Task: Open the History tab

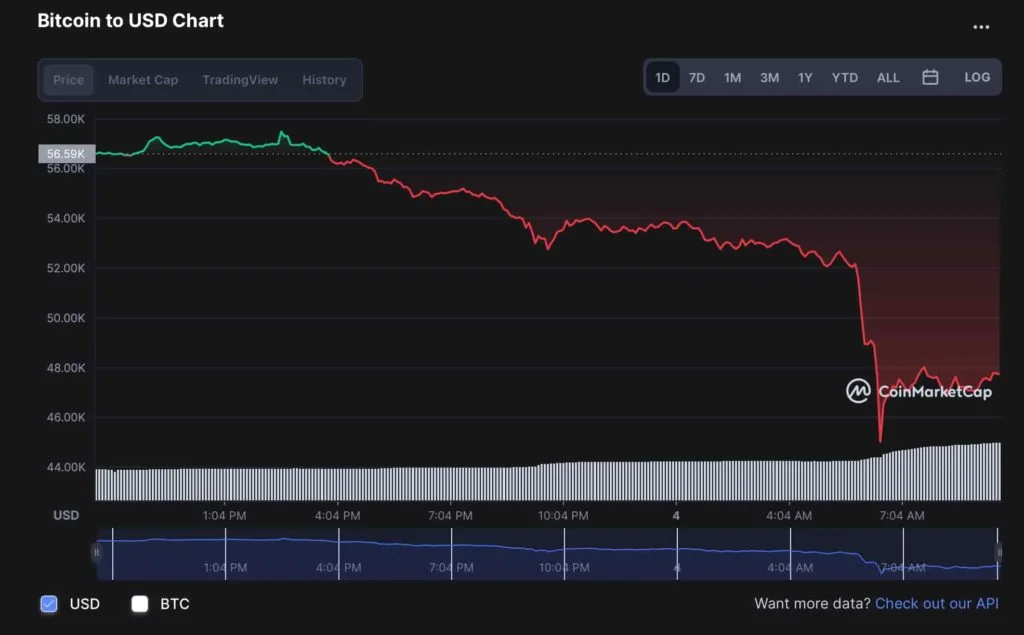Action: 324,80
